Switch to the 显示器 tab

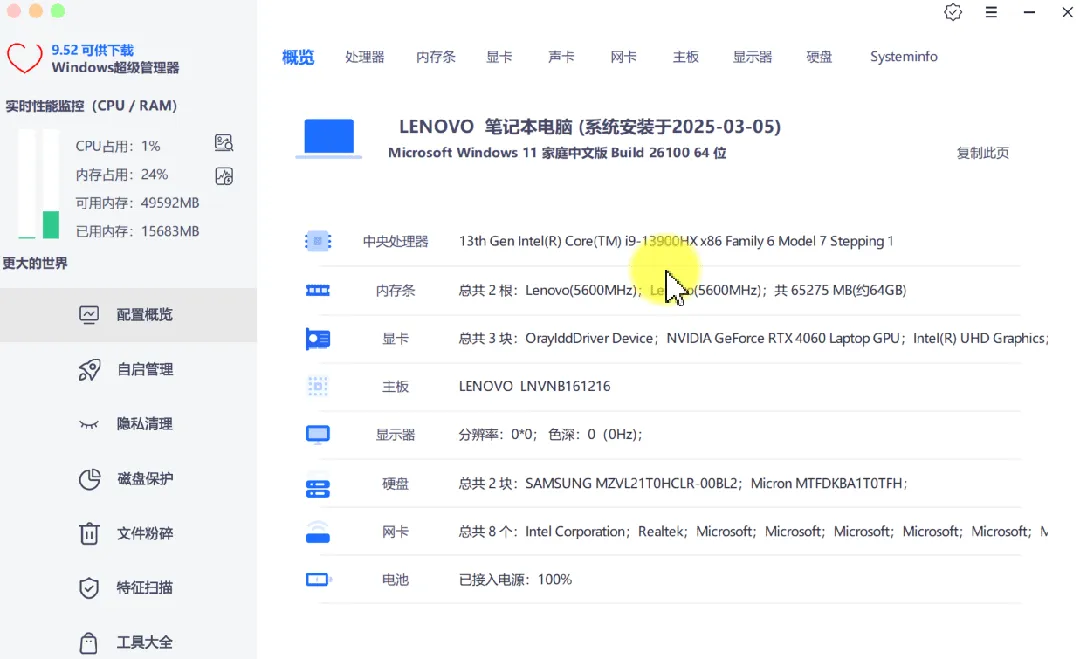[x=752, y=57]
